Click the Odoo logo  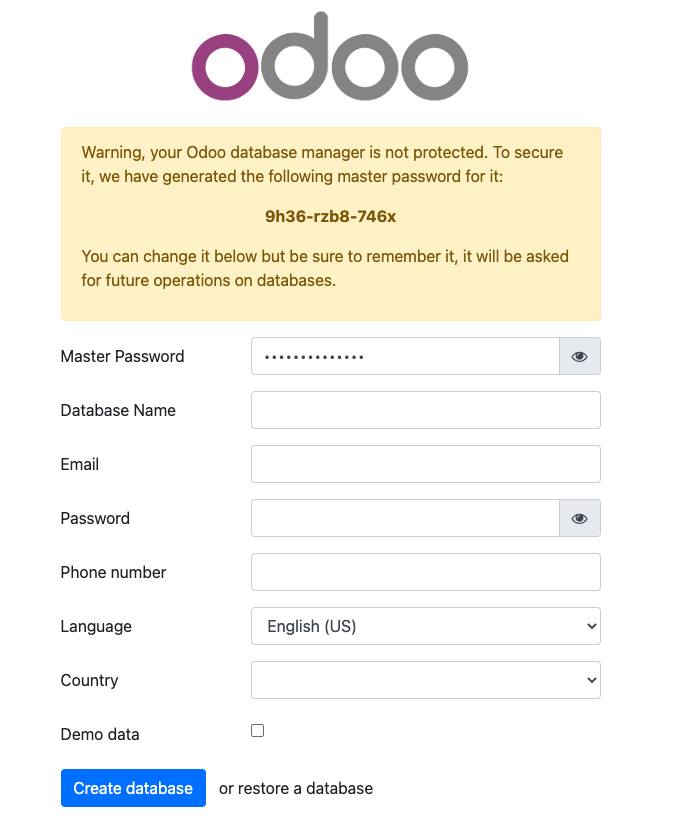330,58
